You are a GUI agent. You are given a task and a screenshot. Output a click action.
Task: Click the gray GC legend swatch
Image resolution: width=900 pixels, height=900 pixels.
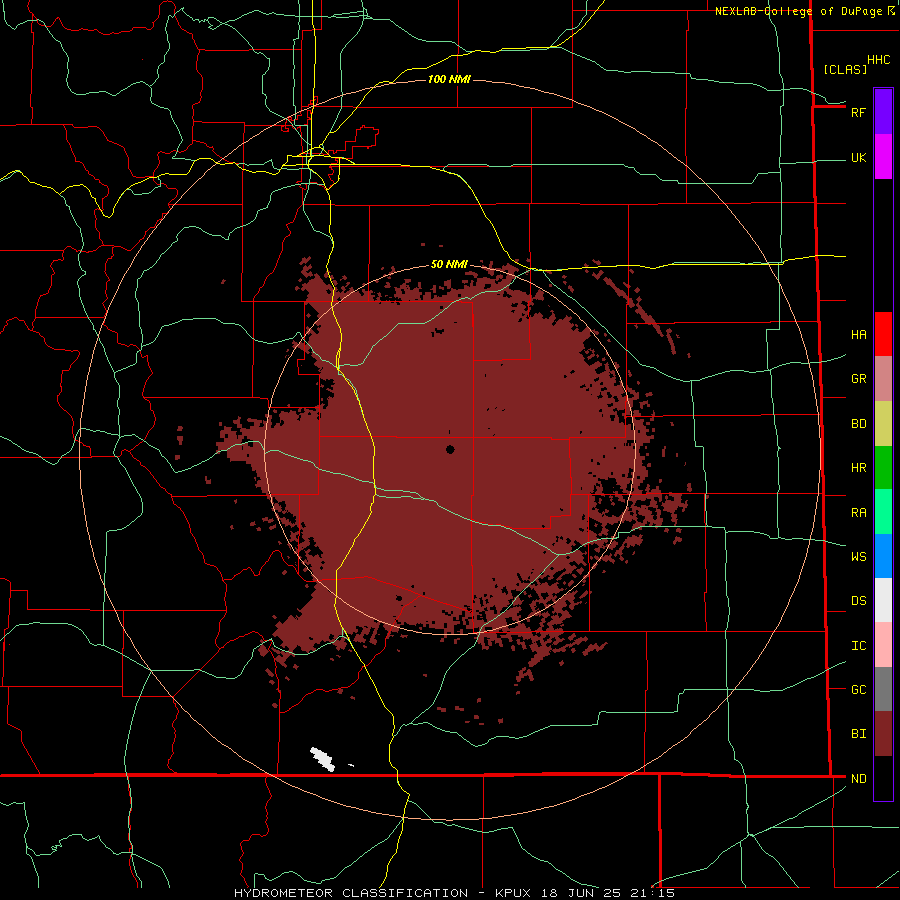883,689
